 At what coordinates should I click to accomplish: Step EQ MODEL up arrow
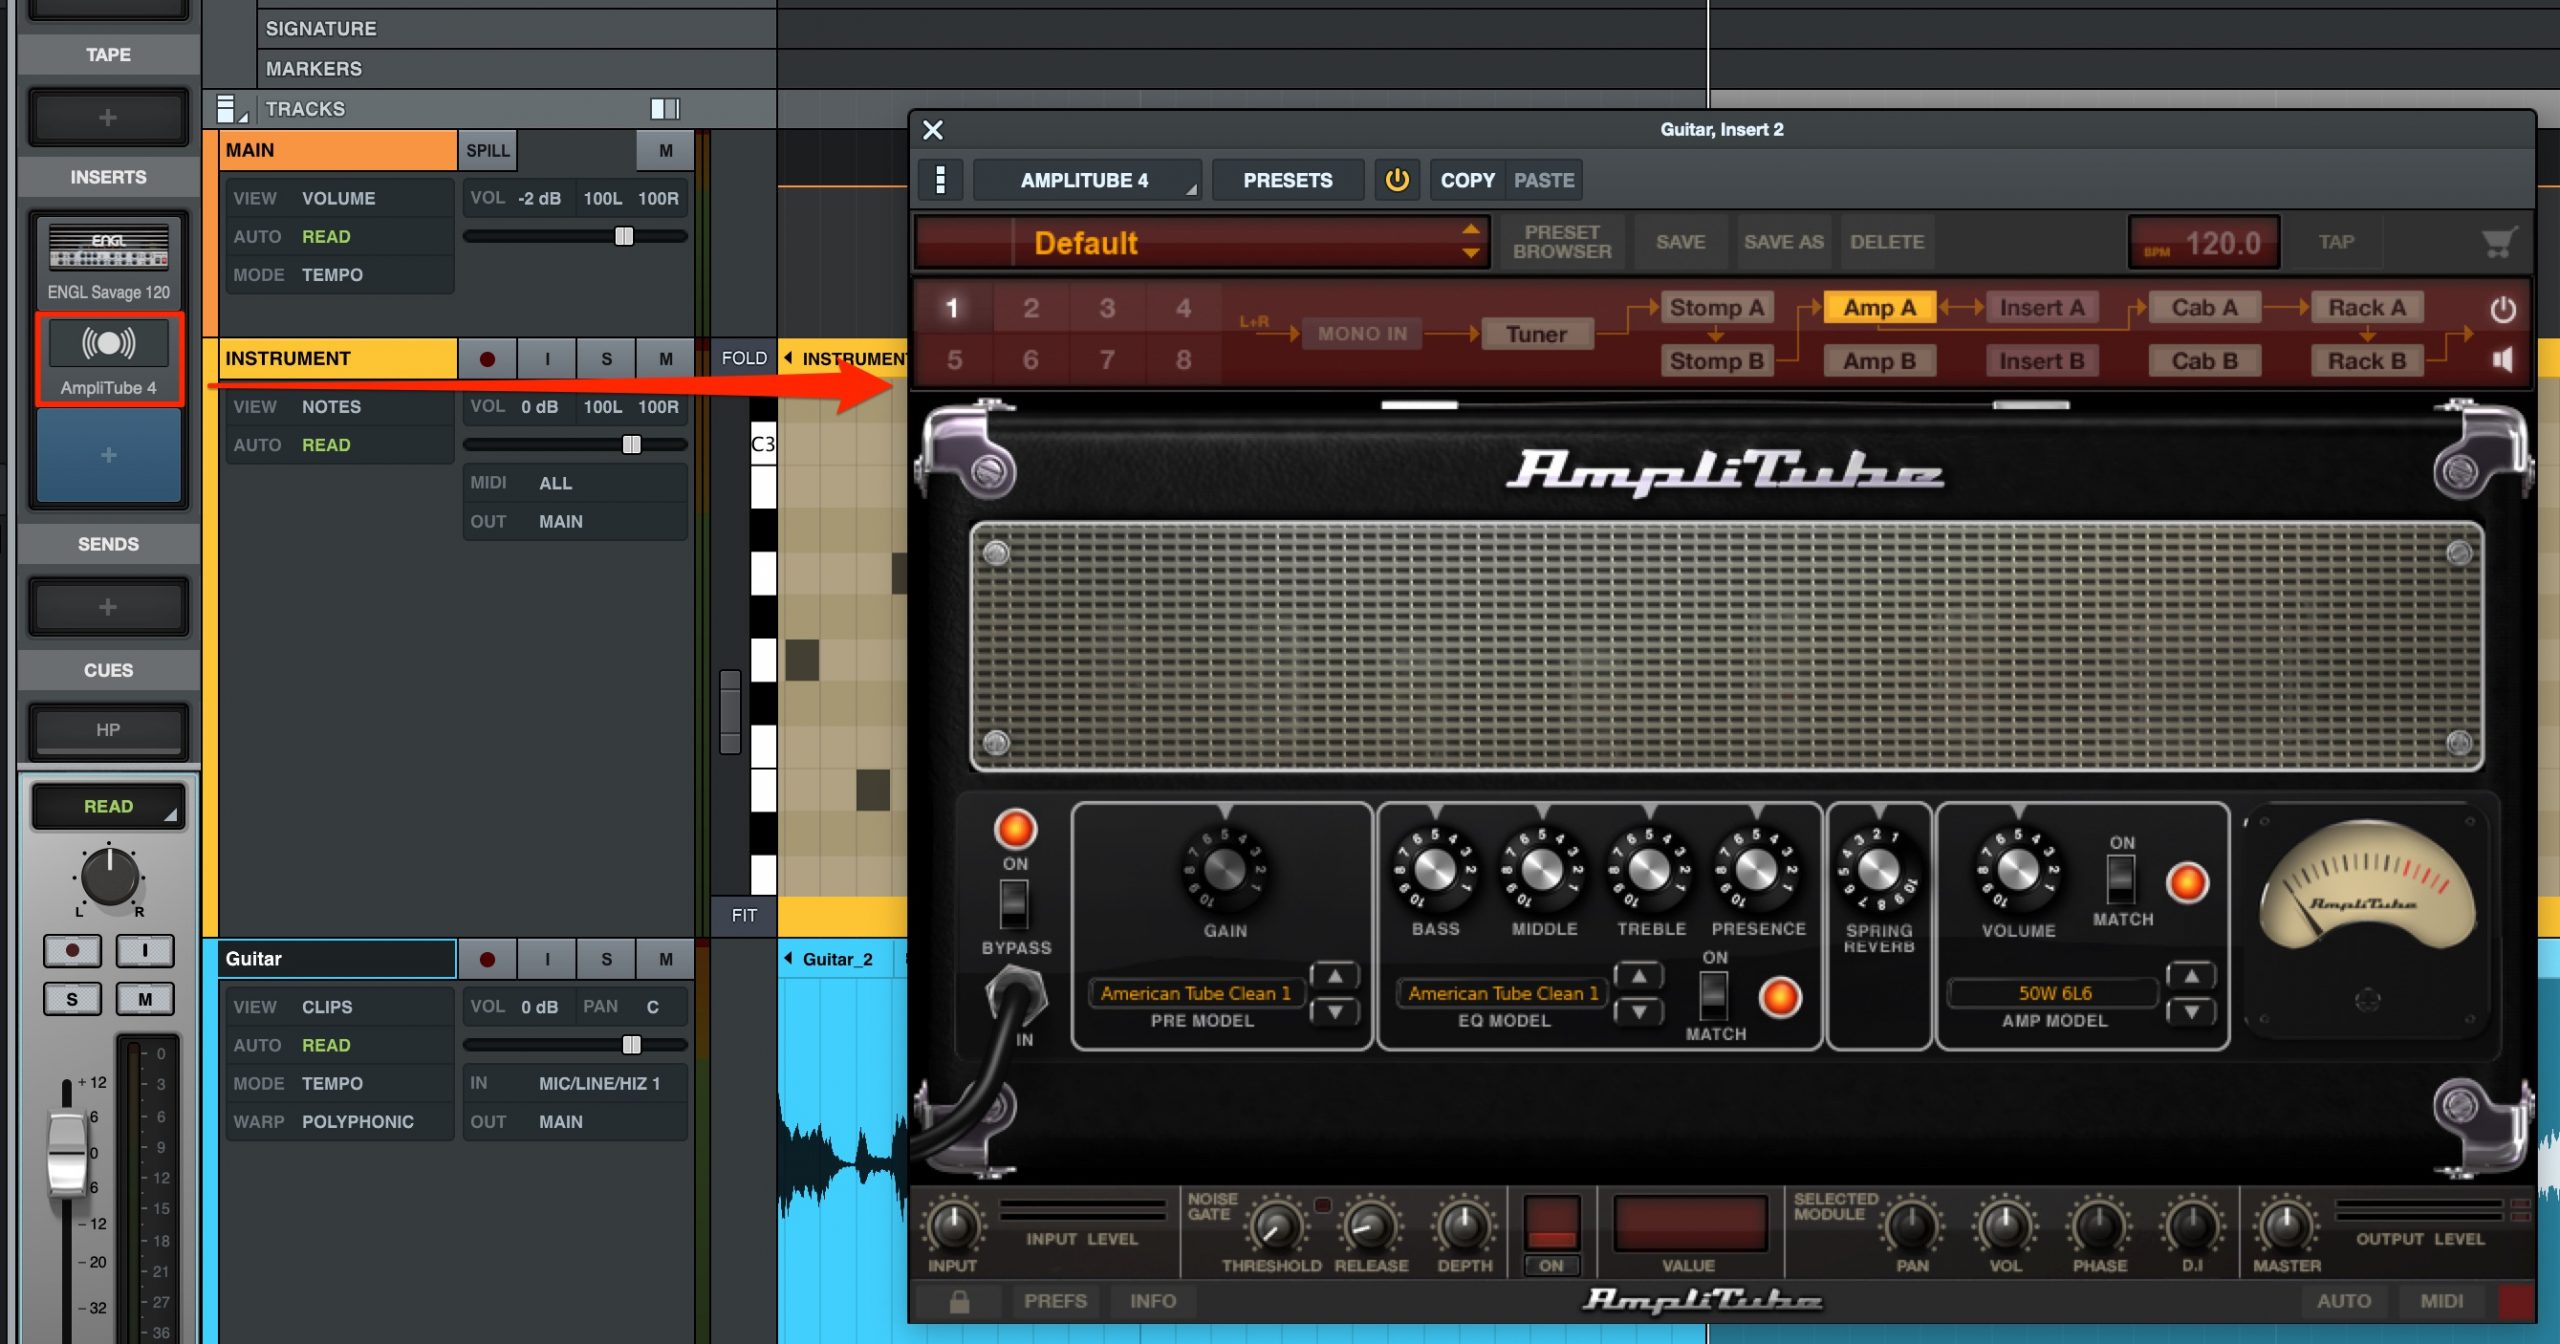(x=1639, y=975)
